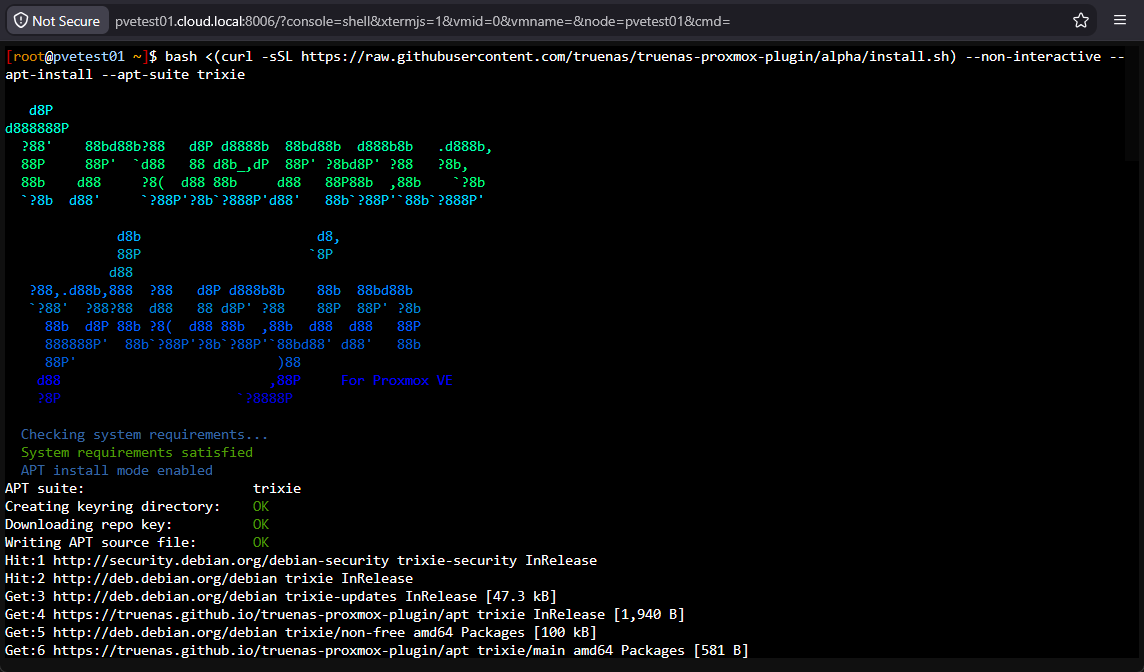Image resolution: width=1144 pixels, height=672 pixels.
Task: Click the address bar URL field
Action: coord(422,21)
